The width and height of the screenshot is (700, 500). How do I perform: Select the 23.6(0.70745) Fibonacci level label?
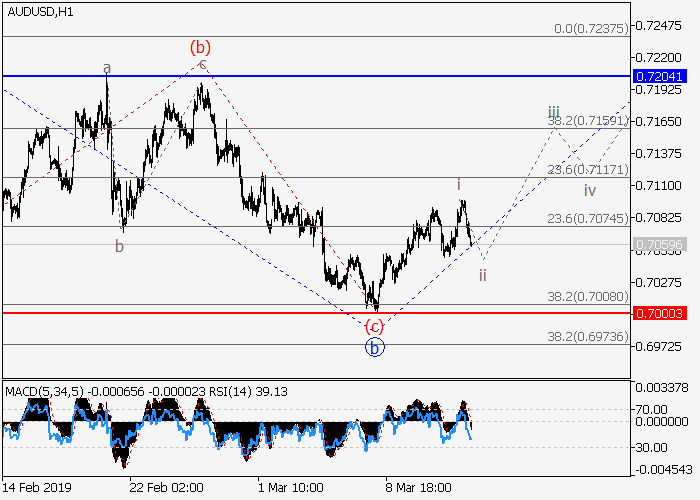pyautogui.click(x=587, y=217)
